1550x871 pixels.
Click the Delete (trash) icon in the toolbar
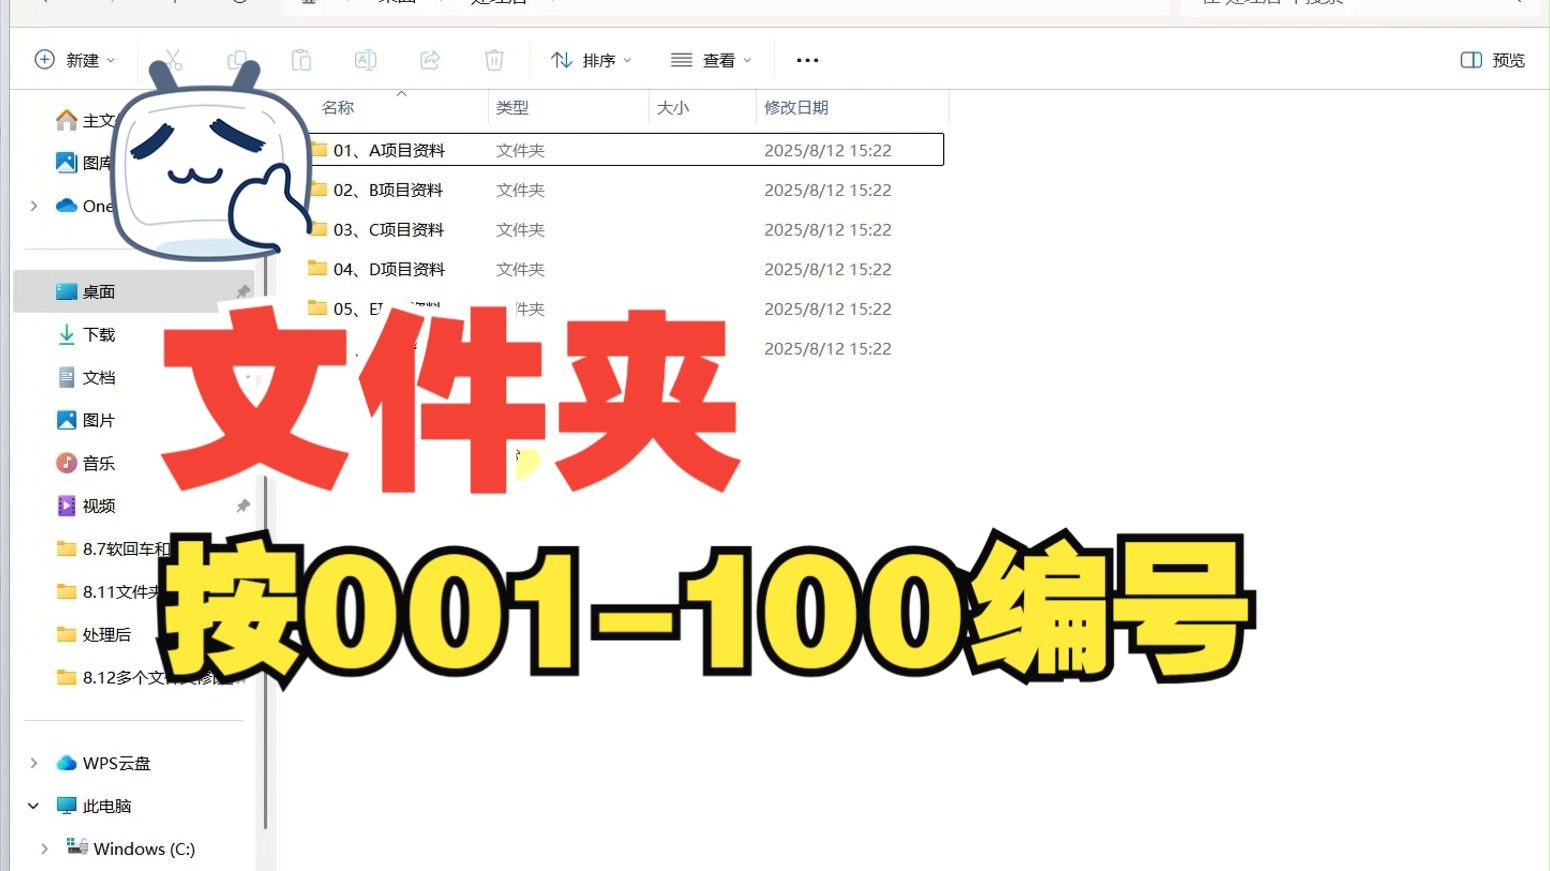click(493, 59)
